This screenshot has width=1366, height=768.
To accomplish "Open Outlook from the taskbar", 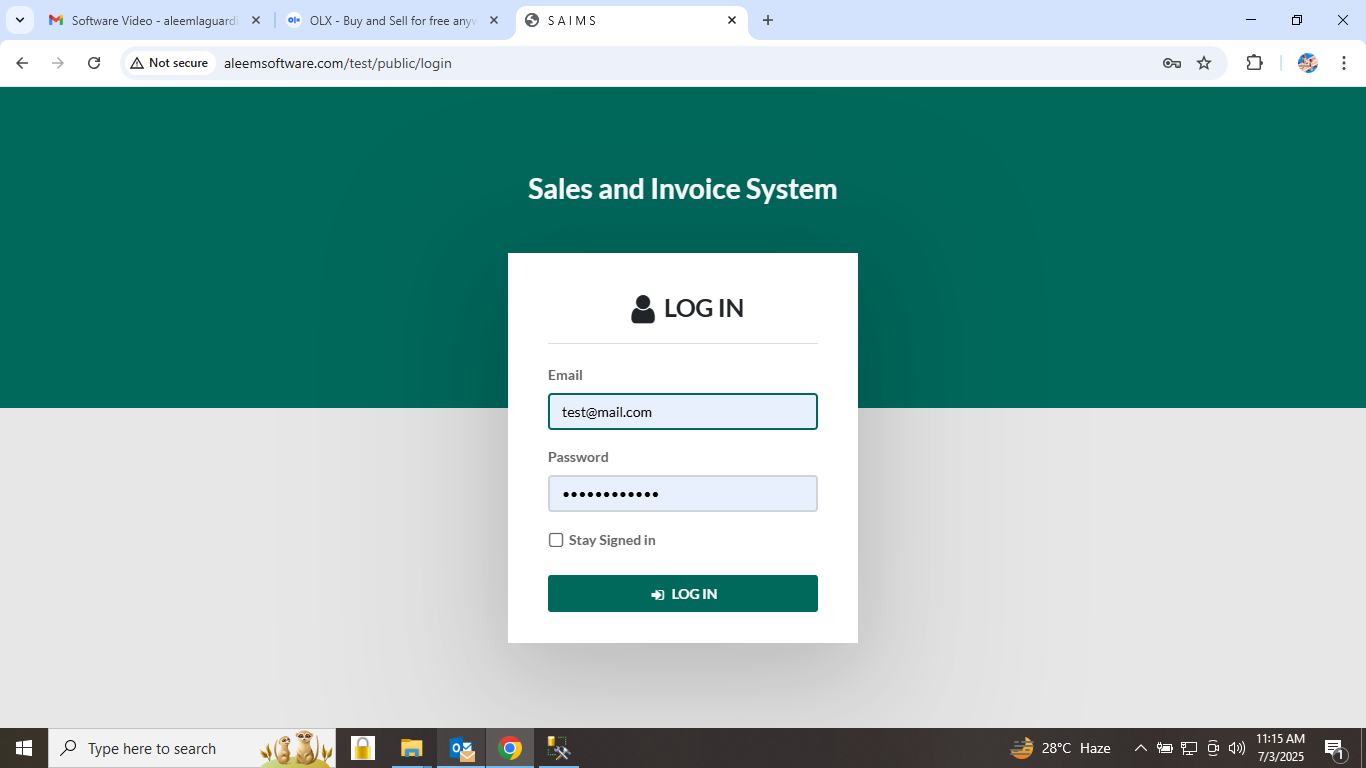I will coord(461,748).
